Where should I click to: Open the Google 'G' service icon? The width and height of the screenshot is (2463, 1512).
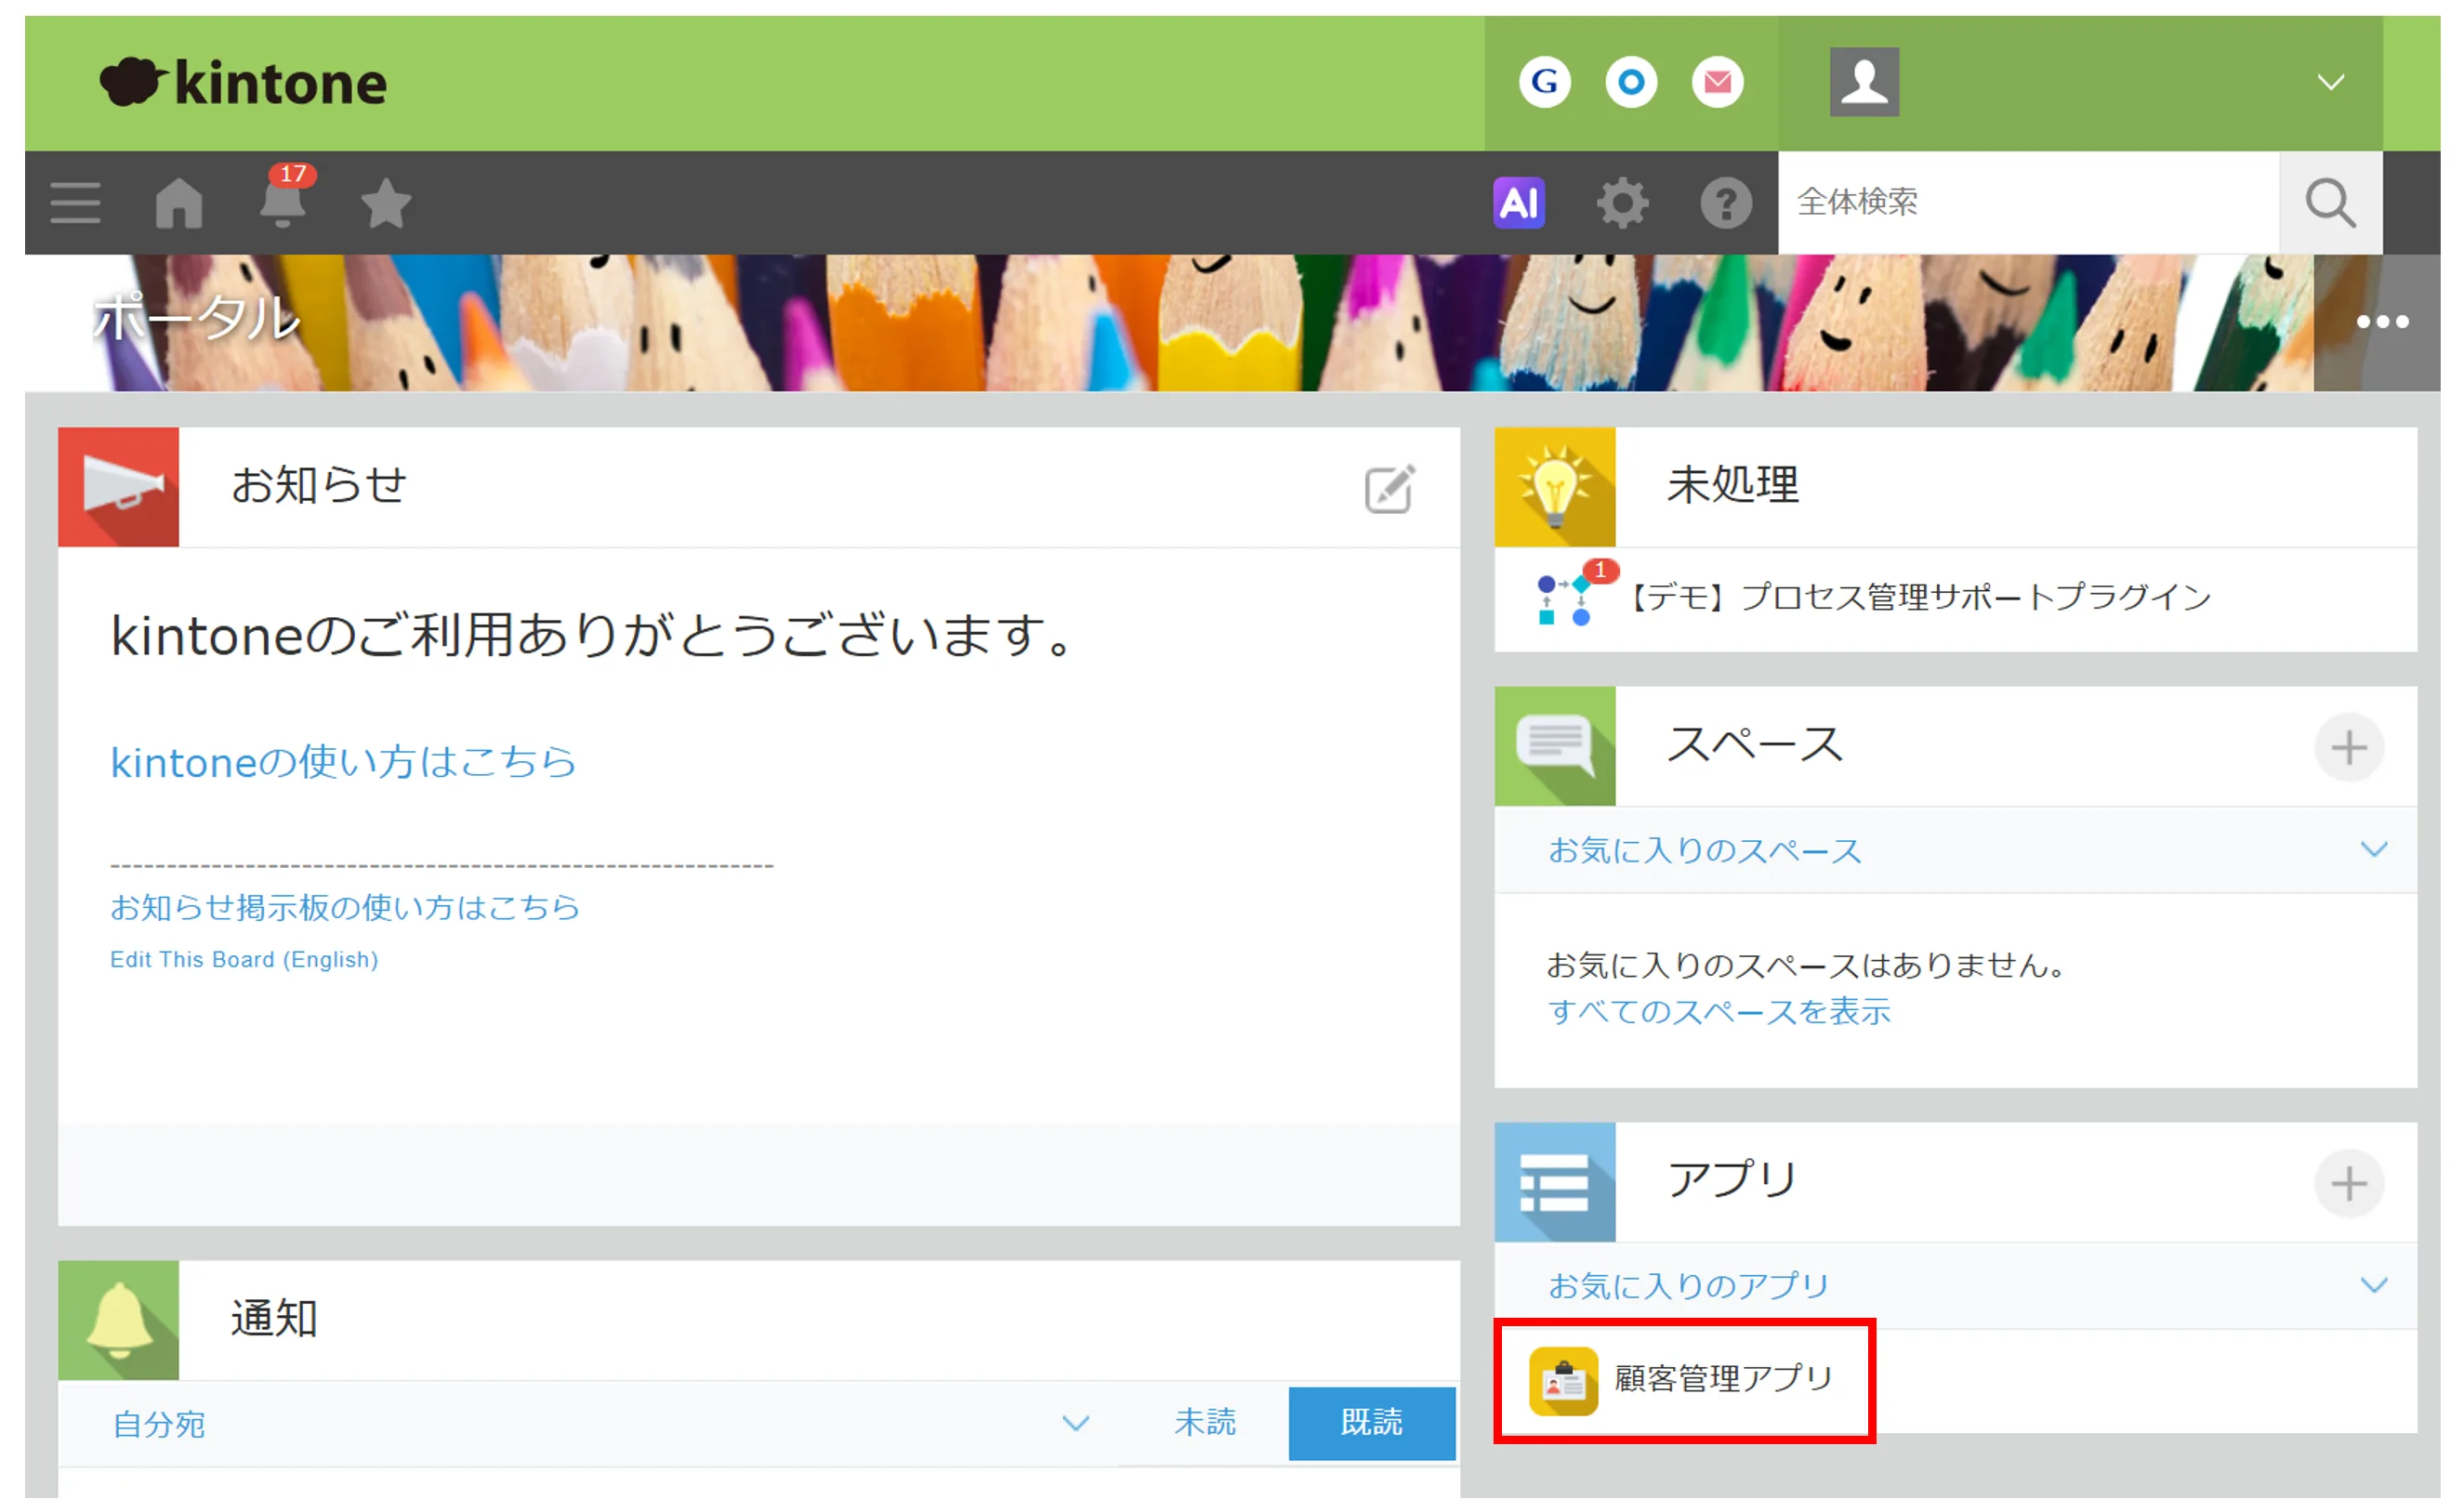pyautogui.click(x=1544, y=82)
